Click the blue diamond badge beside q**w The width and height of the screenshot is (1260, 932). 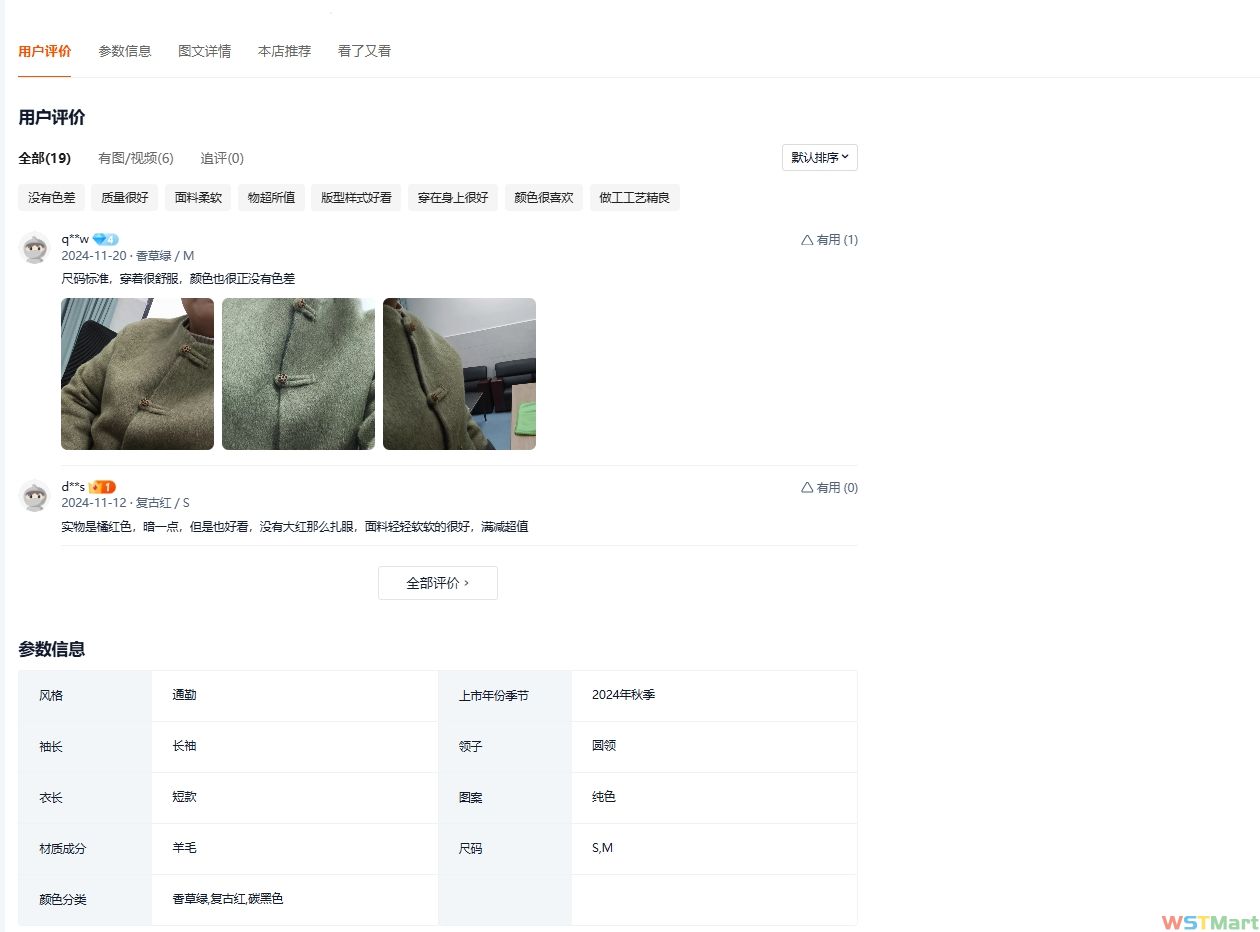[x=105, y=239]
